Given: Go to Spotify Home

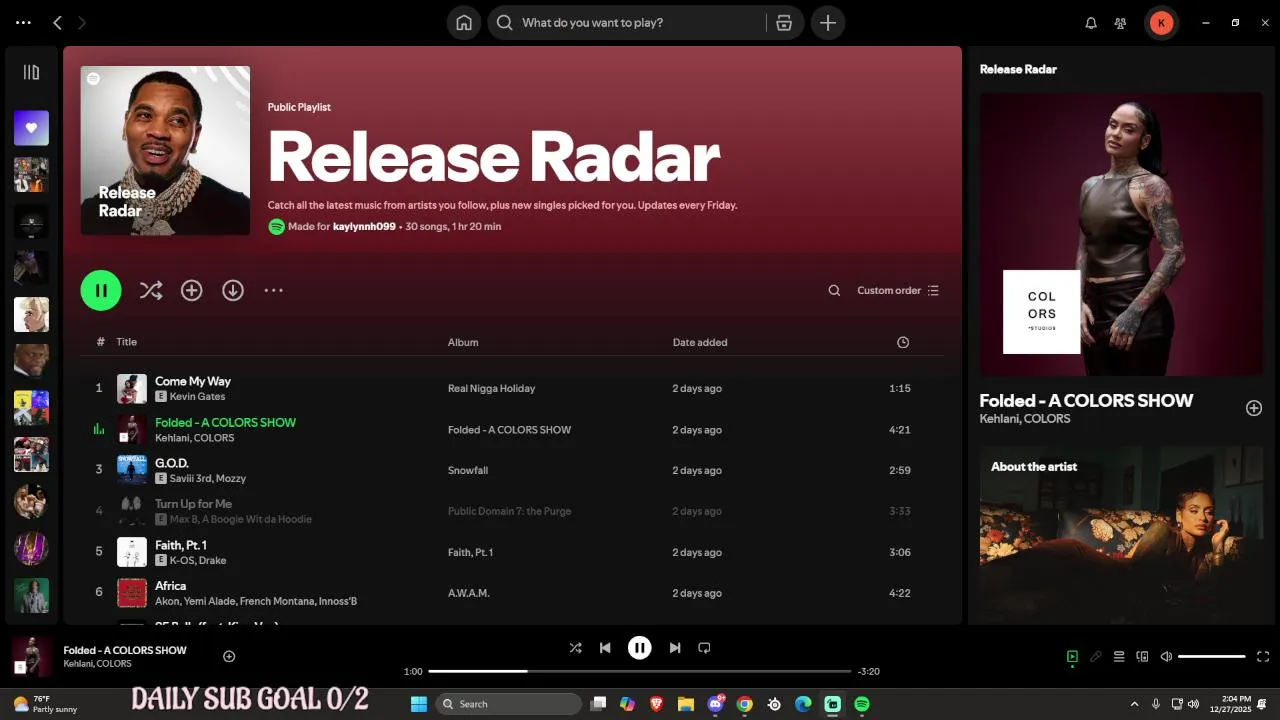Looking at the screenshot, I should pos(464,23).
